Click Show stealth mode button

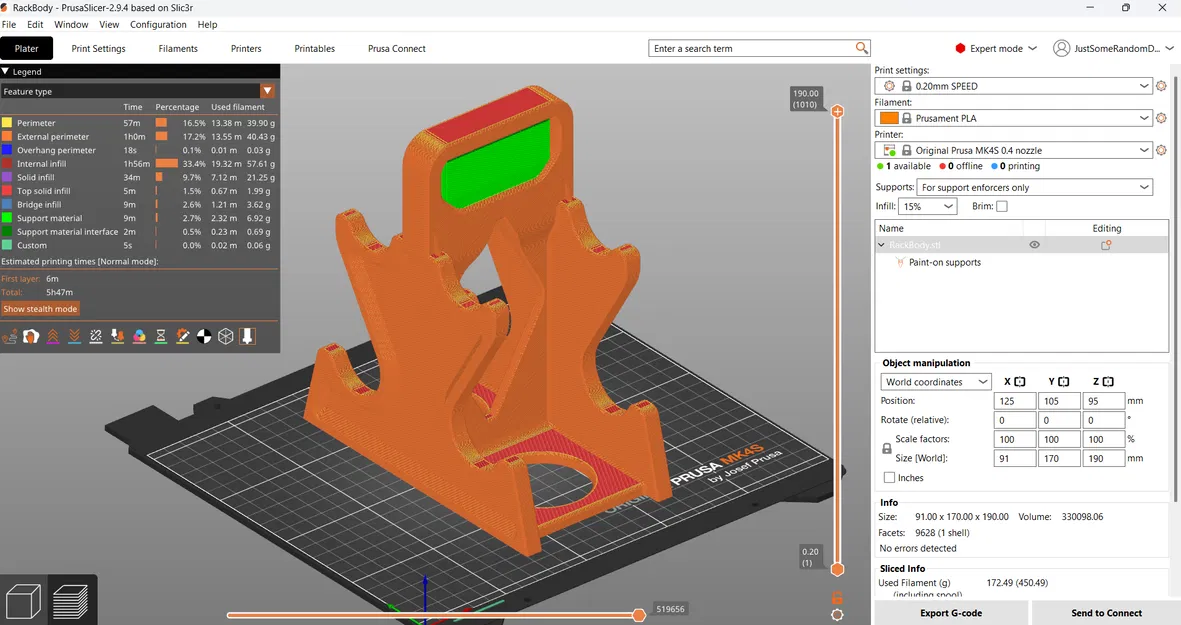(x=41, y=309)
